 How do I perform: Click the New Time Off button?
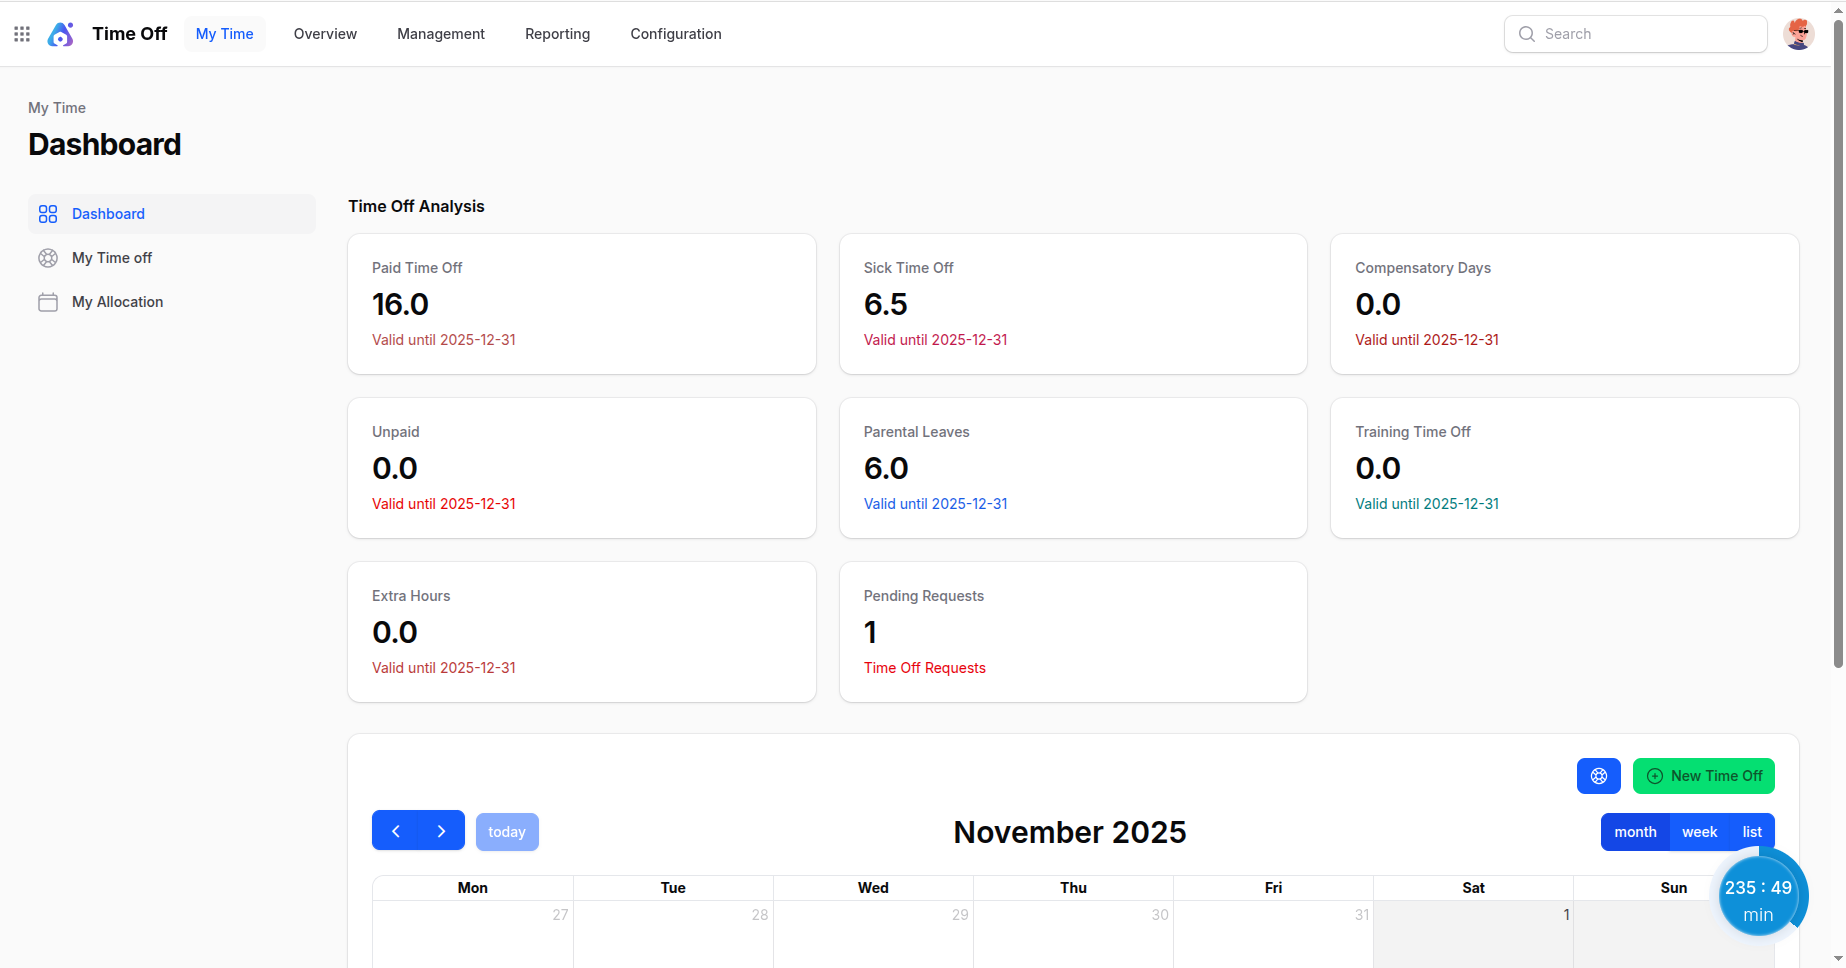point(1703,776)
